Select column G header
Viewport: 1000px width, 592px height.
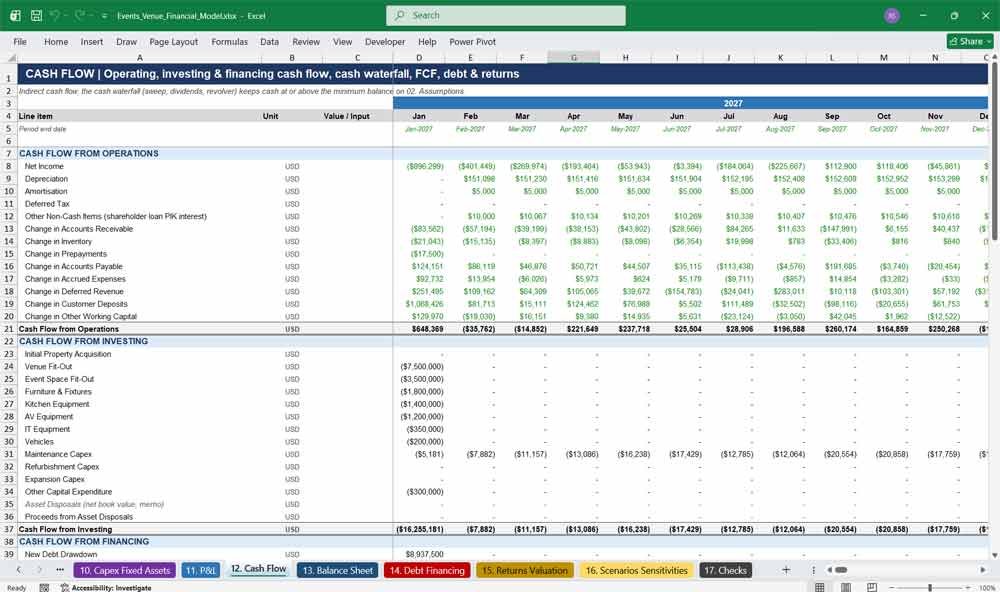[x=573, y=57]
